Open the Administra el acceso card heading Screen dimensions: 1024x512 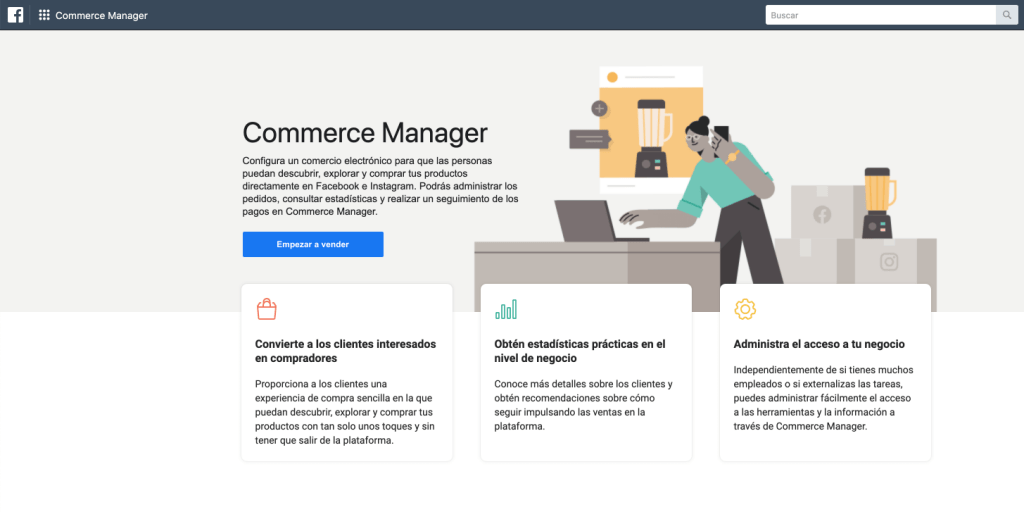(819, 344)
